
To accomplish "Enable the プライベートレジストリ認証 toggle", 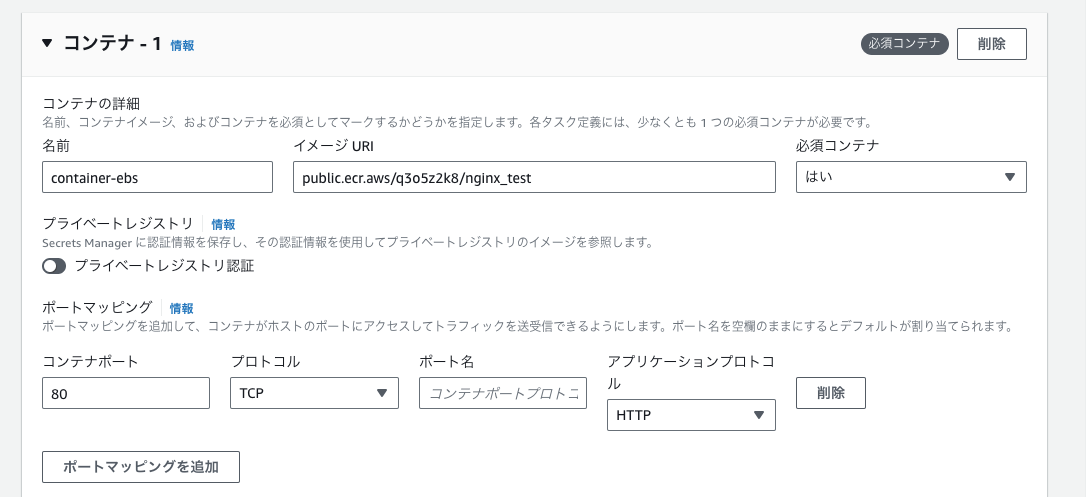I will coord(54,266).
